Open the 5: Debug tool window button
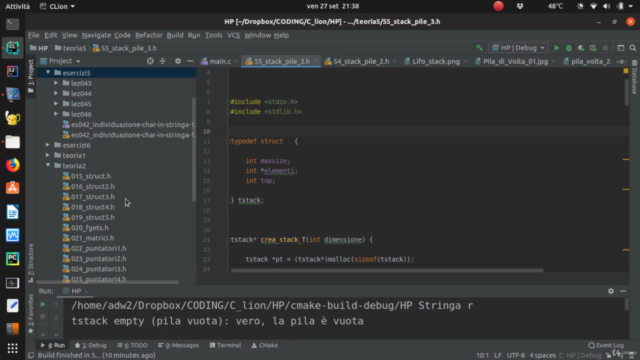640x360 pixels. (x=91, y=345)
